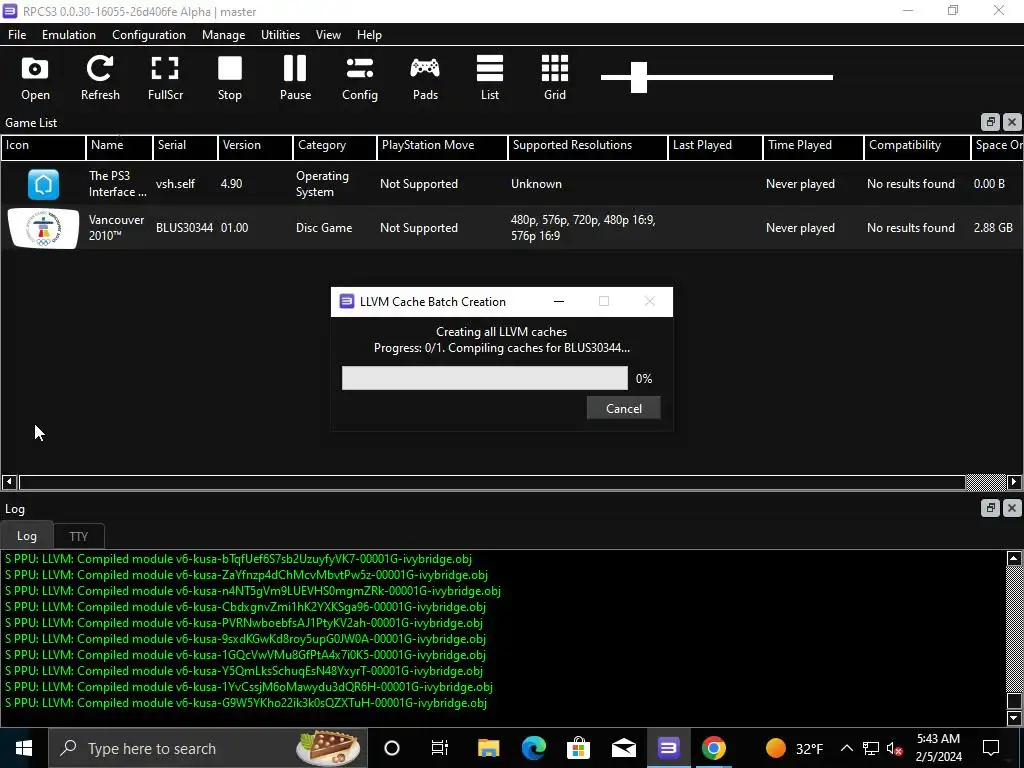Open Mail app from taskbar
1024x768 pixels.
pyautogui.click(x=624, y=748)
